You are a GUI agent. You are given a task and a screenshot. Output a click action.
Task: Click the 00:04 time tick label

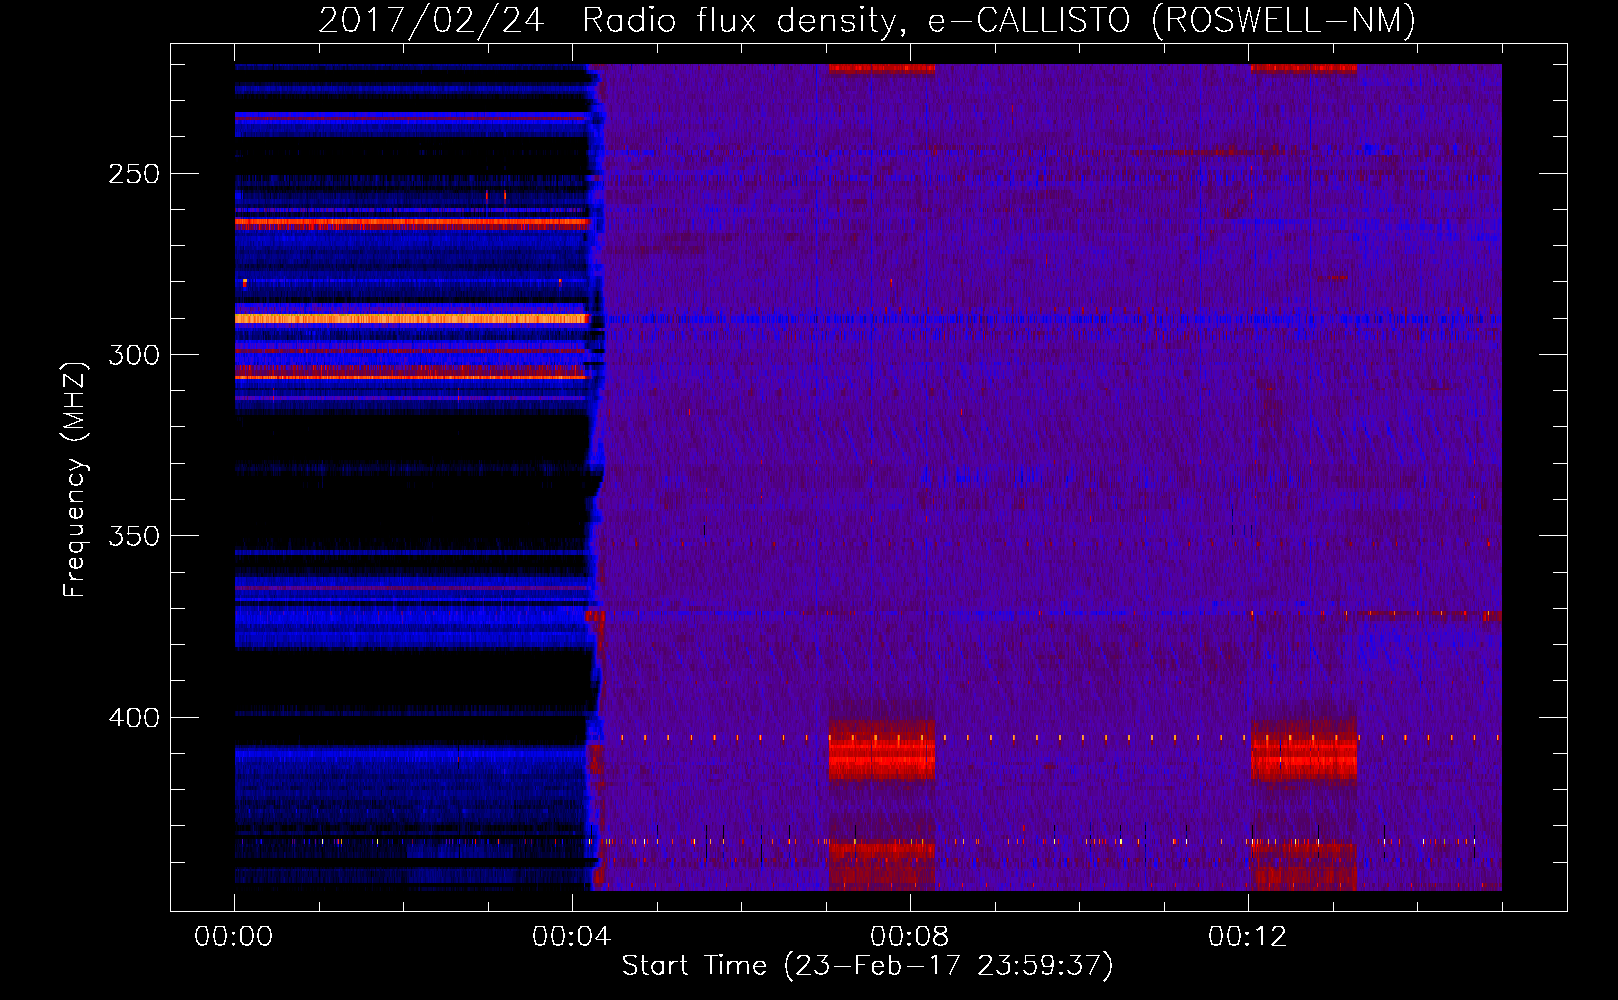coord(572,937)
